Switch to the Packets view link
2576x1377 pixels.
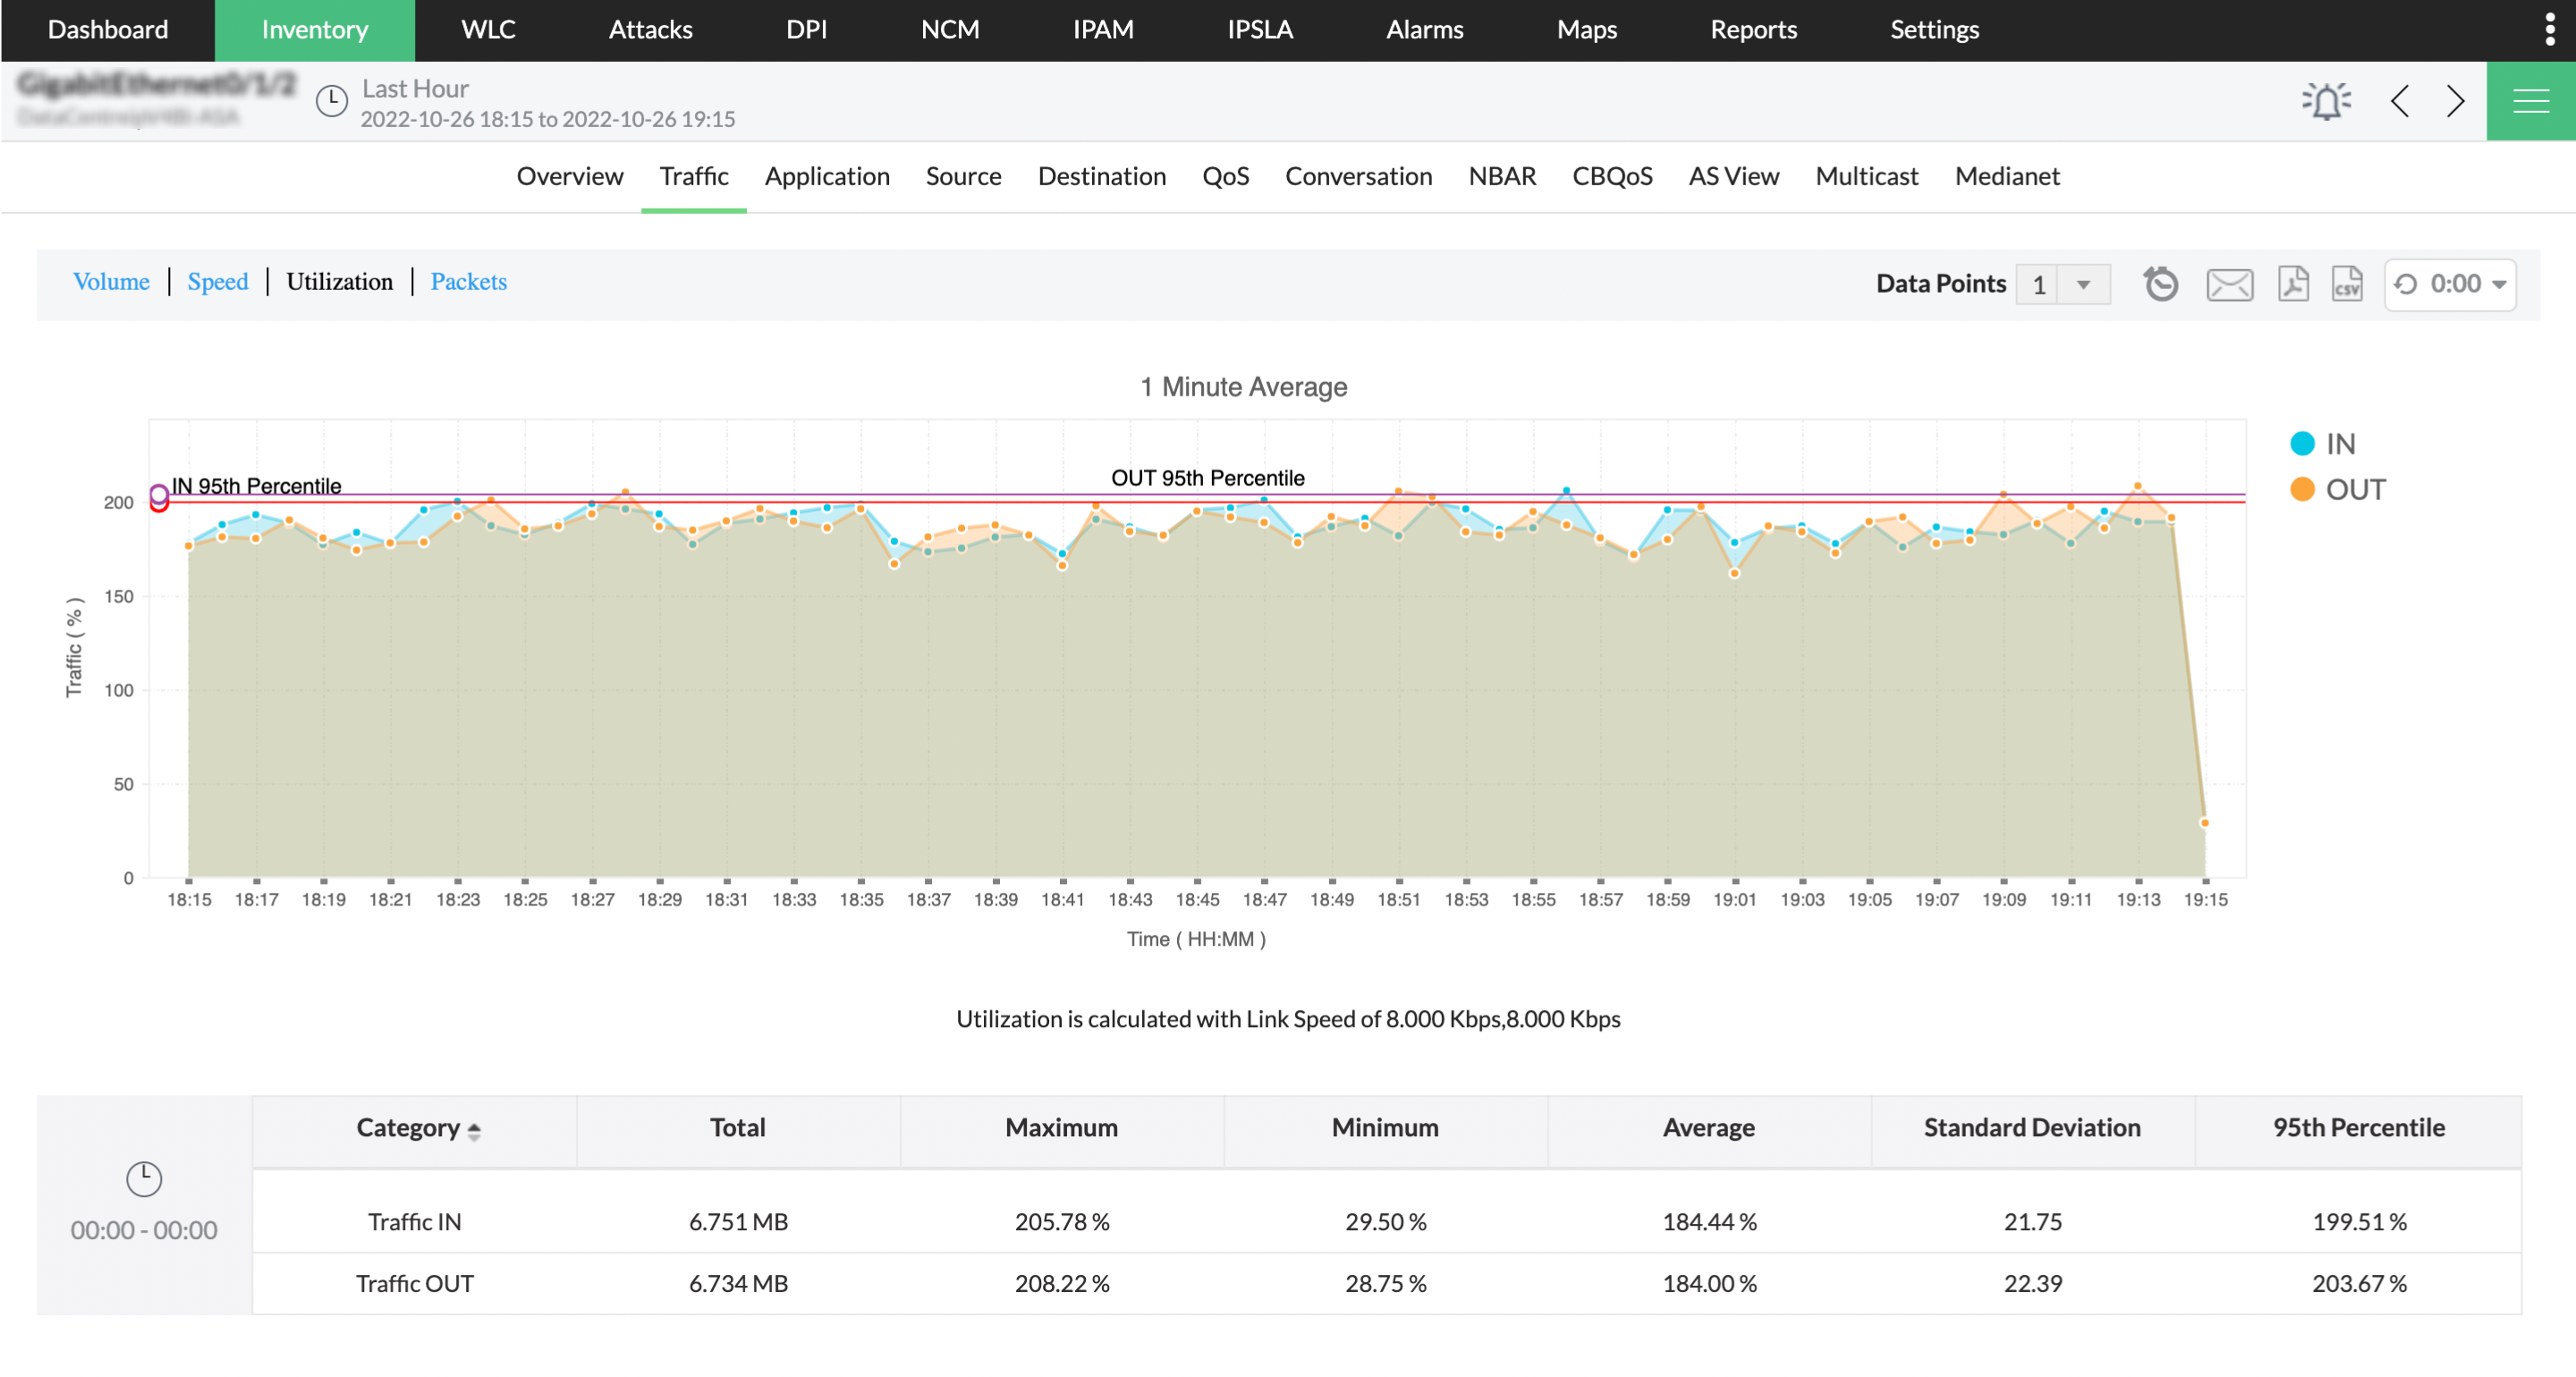pyautogui.click(x=468, y=282)
